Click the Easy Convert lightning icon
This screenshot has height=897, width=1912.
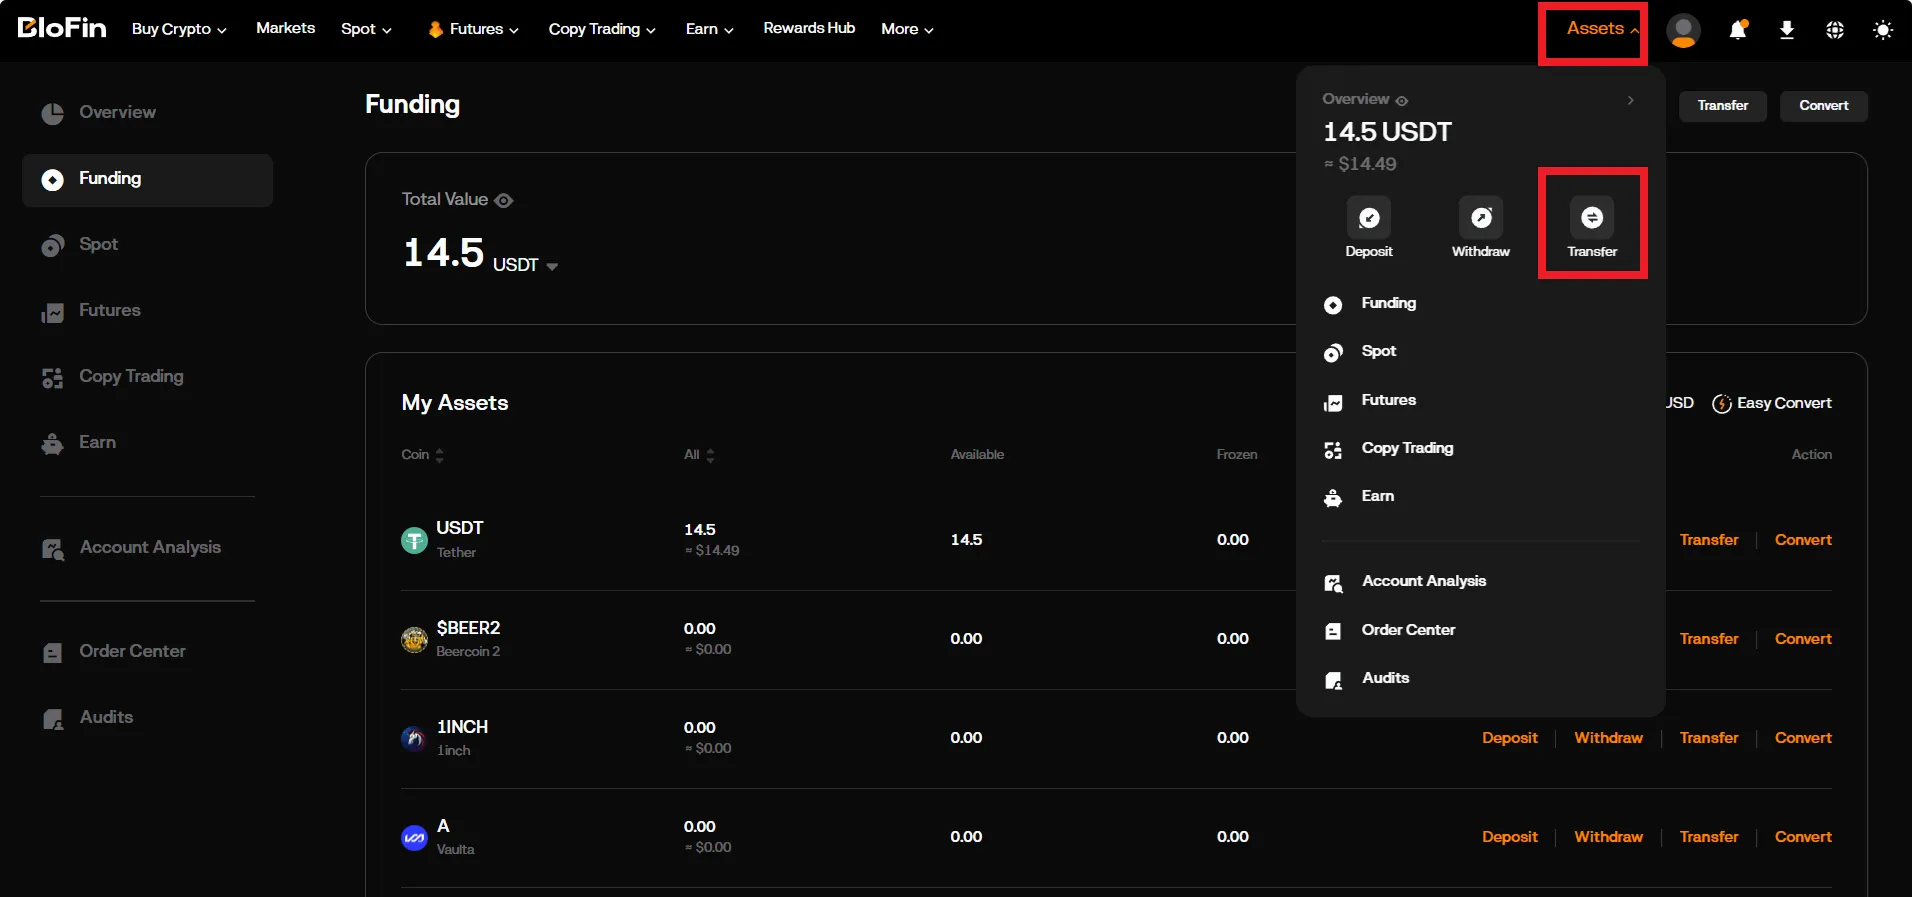1722,404
